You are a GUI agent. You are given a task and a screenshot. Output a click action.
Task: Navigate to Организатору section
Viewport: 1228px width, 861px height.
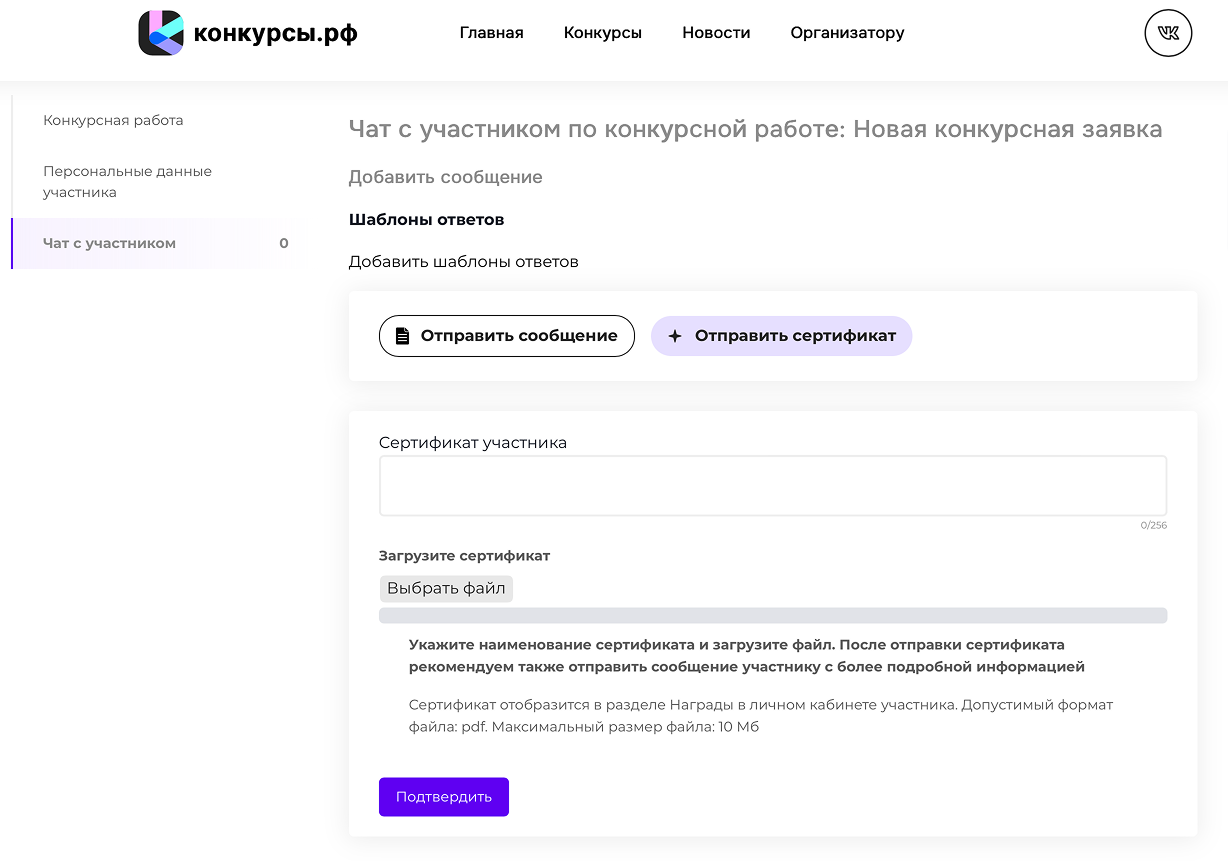pos(847,33)
